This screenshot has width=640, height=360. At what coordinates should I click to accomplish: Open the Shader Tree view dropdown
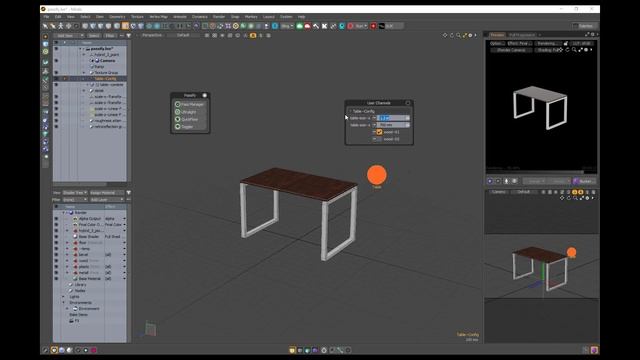(75, 193)
